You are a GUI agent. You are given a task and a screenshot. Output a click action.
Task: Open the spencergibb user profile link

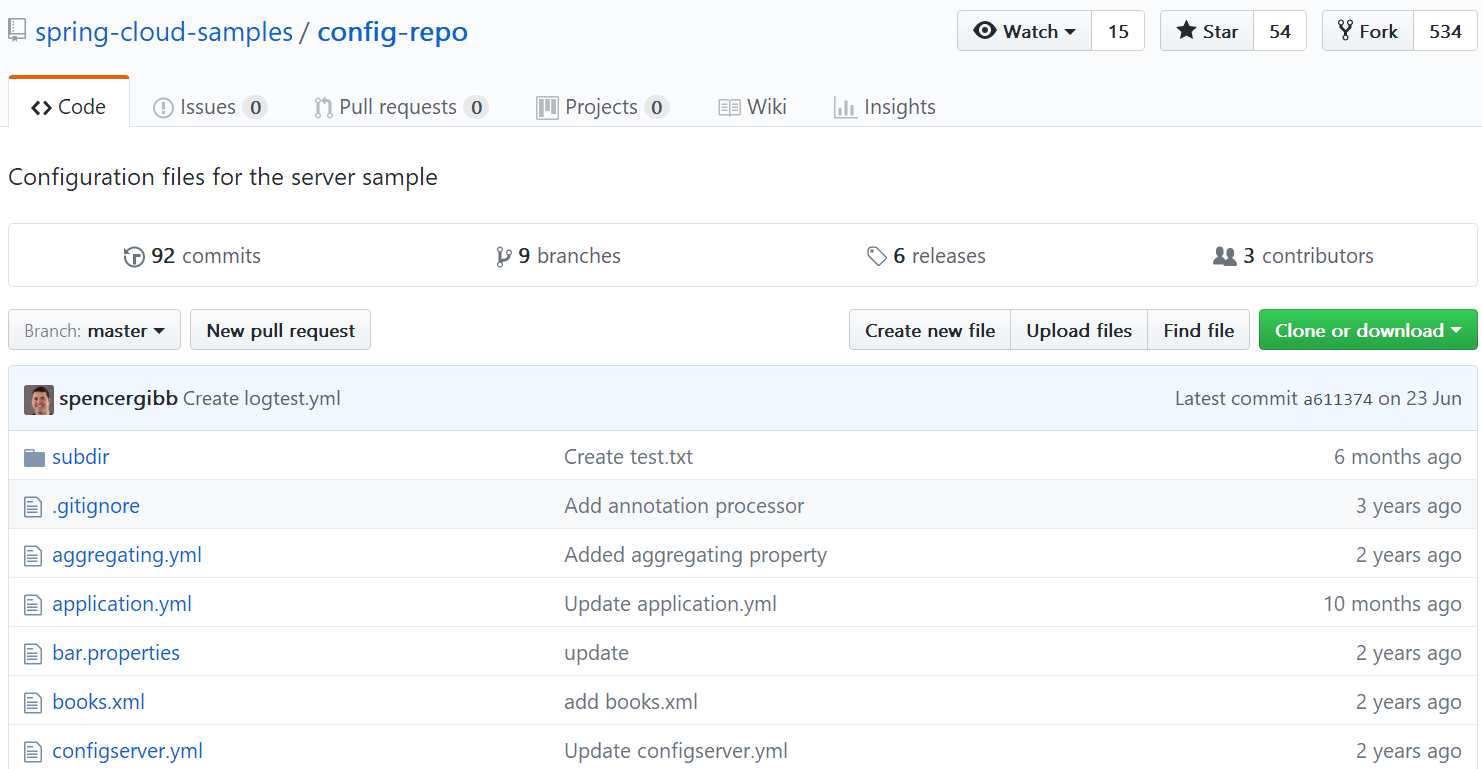tap(118, 399)
